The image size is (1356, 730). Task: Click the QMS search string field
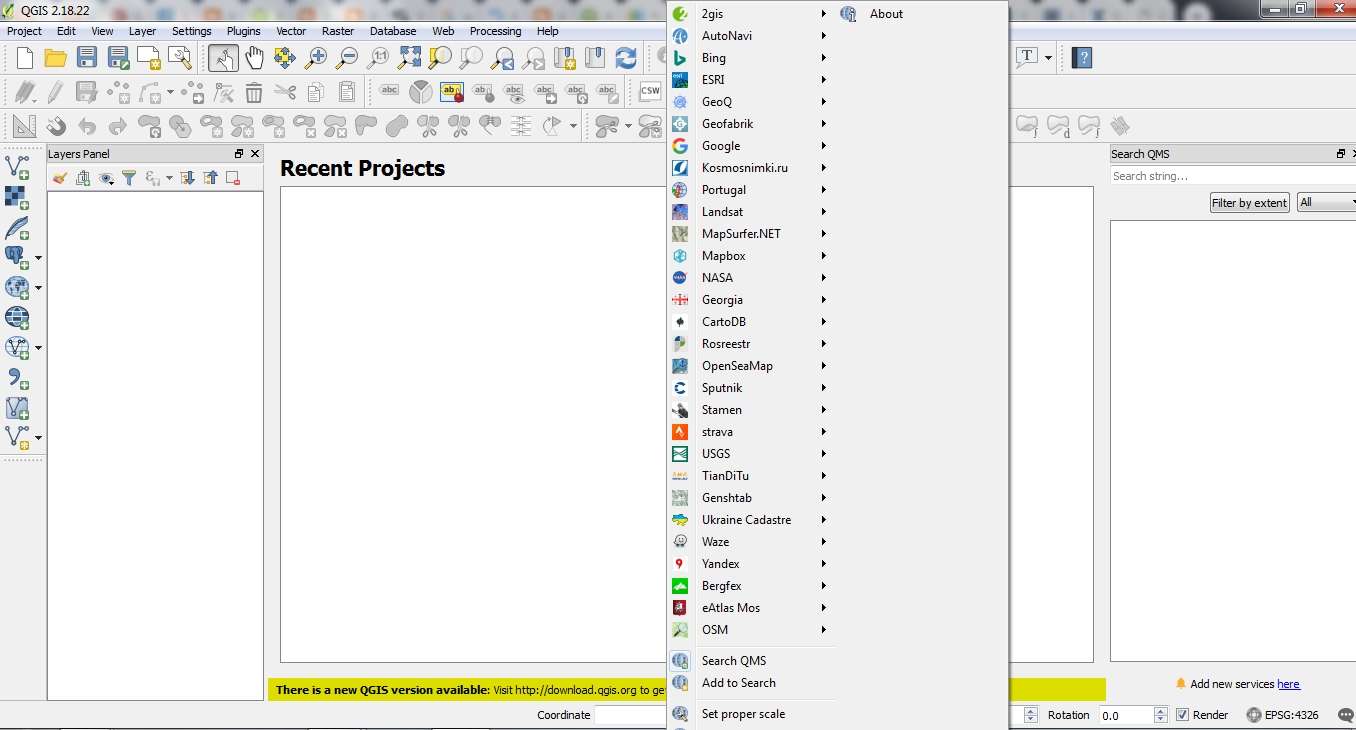(x=1232, y=175)
